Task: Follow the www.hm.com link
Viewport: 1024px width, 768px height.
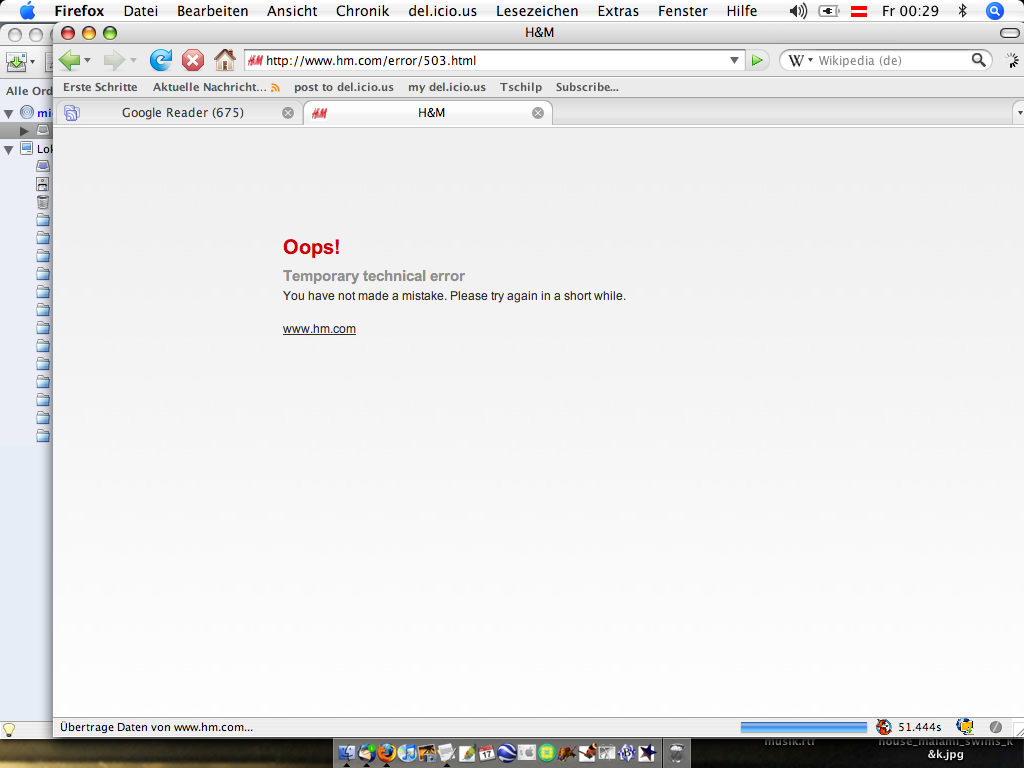Action: coord(319,329)
